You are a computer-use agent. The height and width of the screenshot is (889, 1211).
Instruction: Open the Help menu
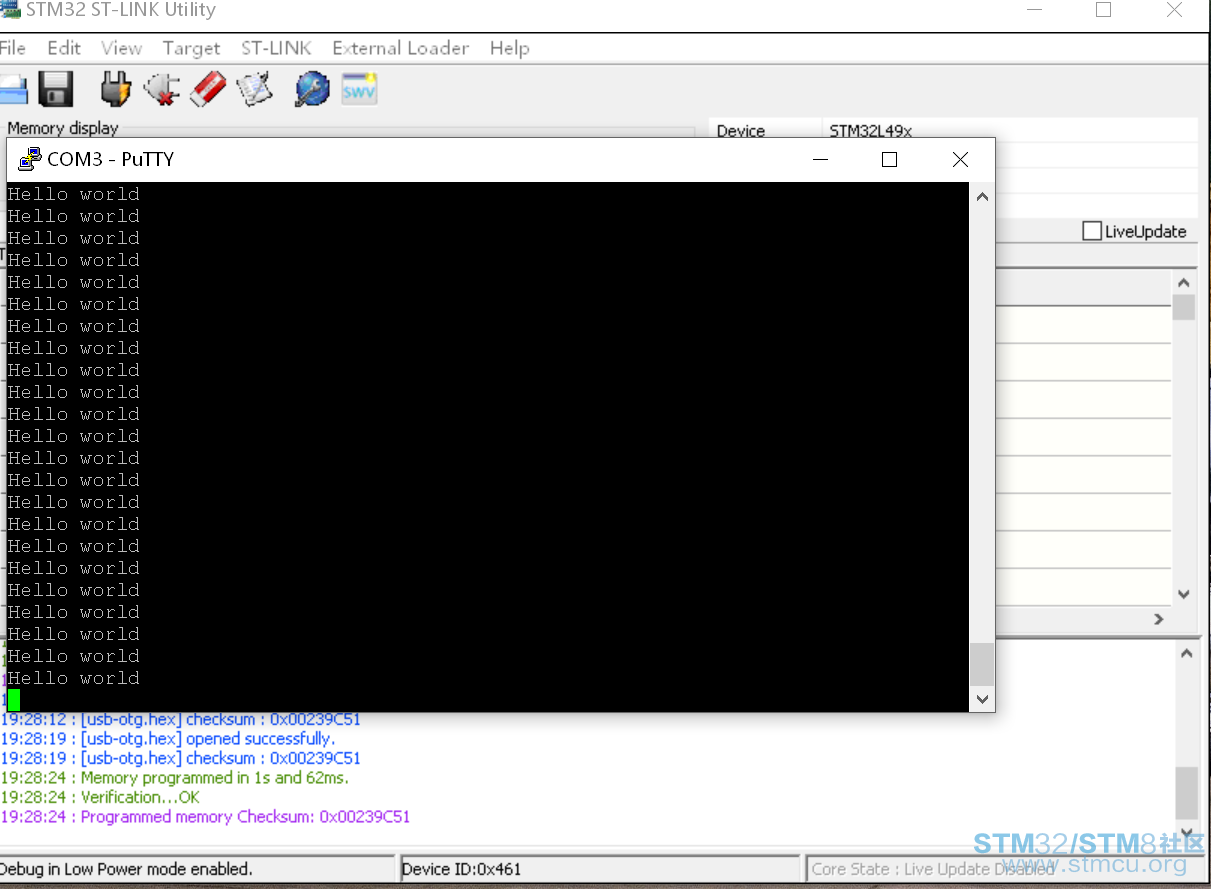click(509, 48)
